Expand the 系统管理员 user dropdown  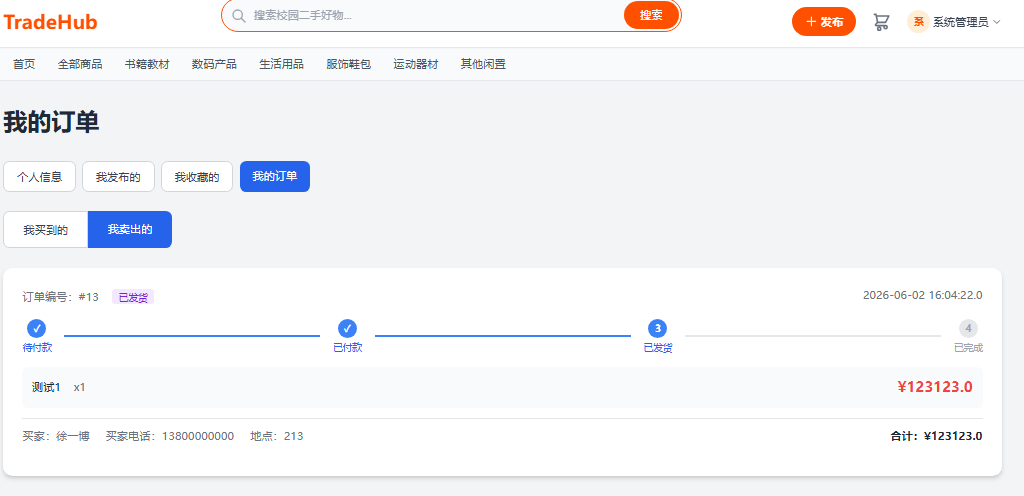(967, 22)
